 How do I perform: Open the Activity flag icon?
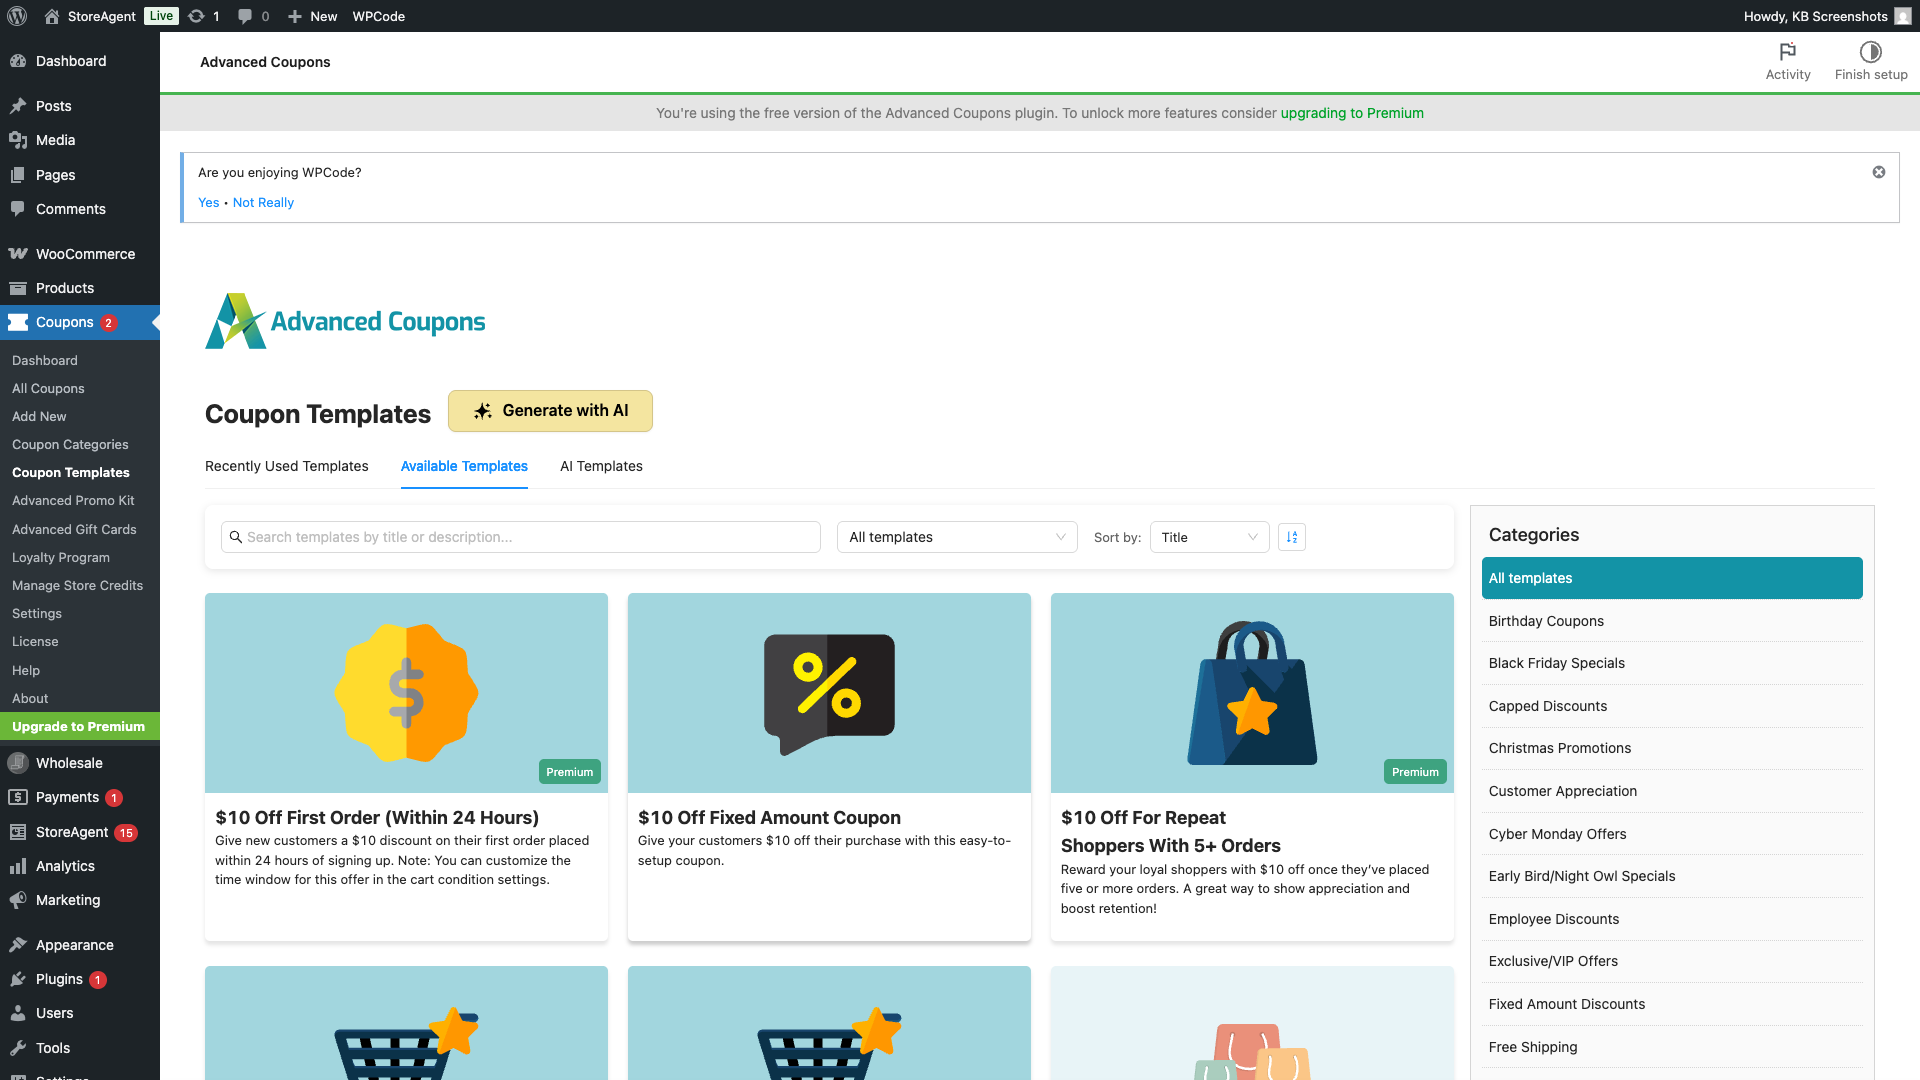pos(1788,52)
